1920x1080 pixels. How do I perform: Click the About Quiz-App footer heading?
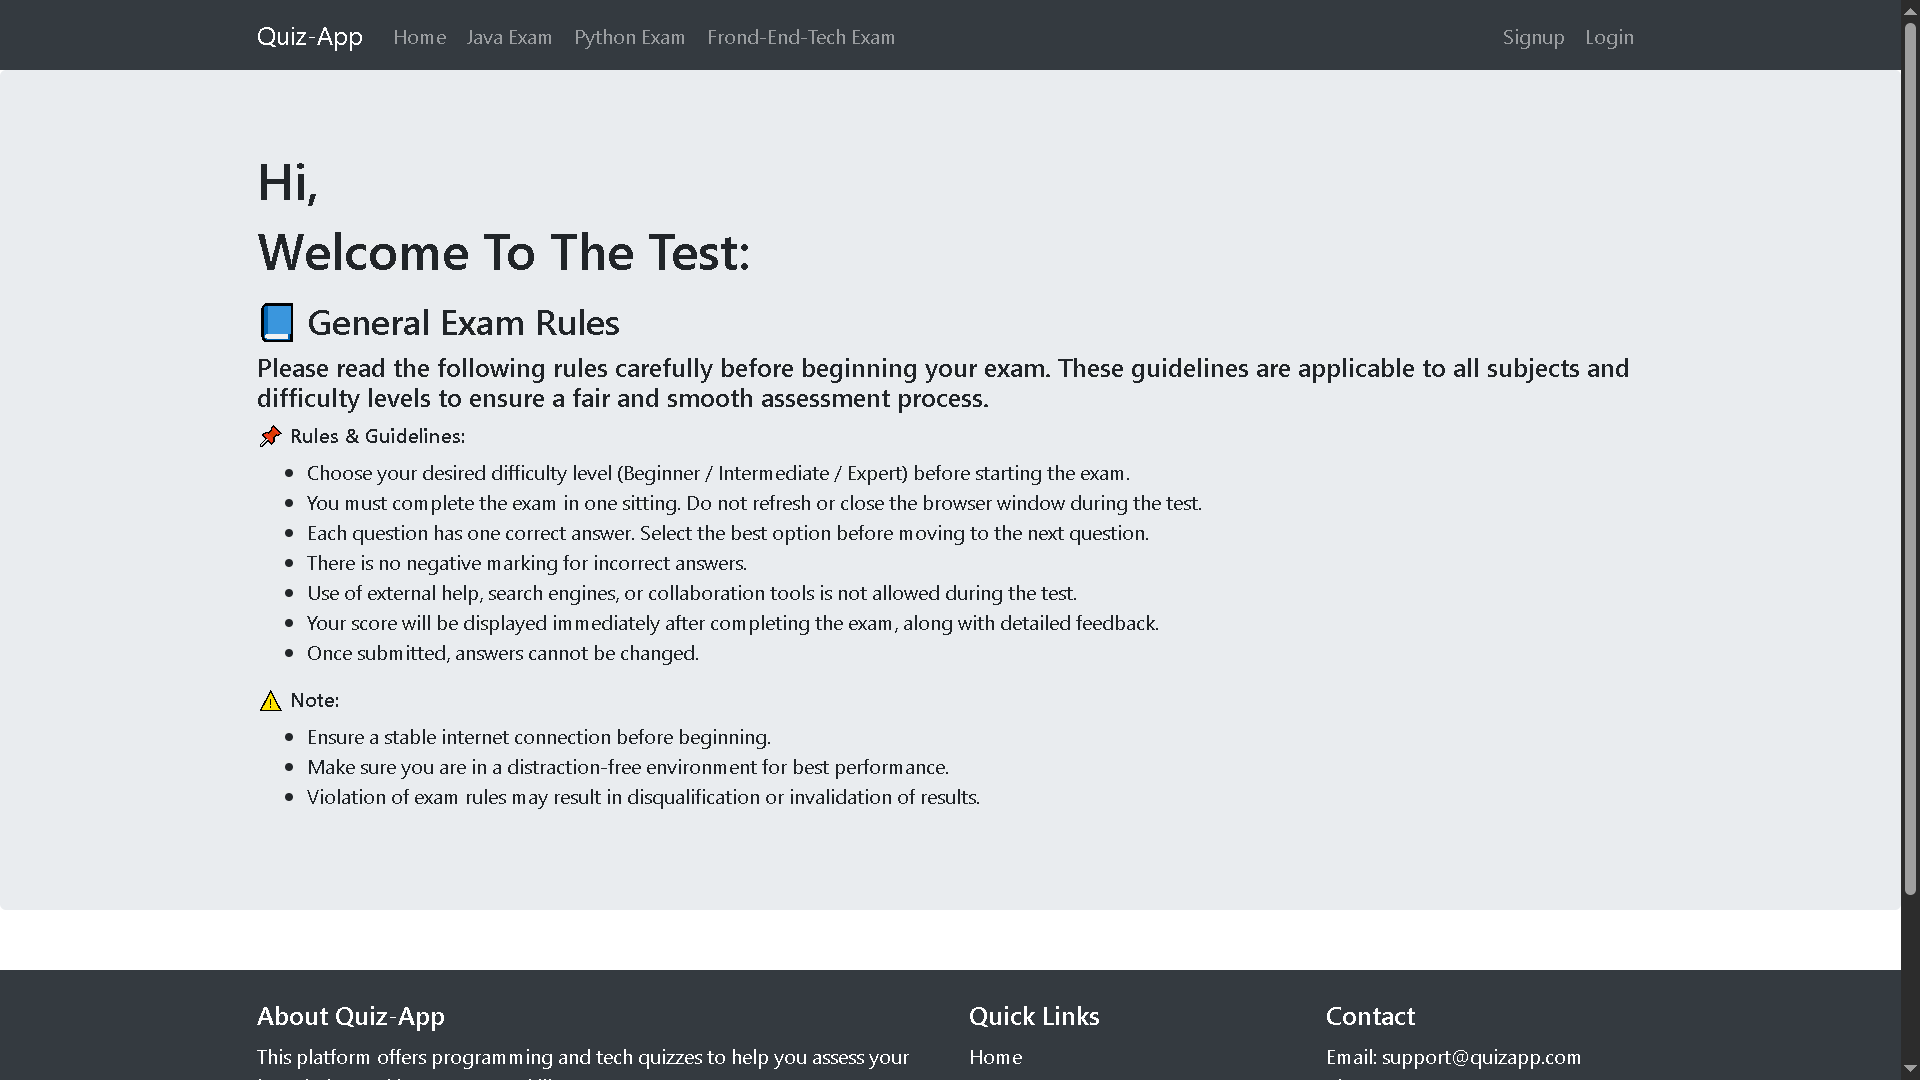click(351, 1016)
